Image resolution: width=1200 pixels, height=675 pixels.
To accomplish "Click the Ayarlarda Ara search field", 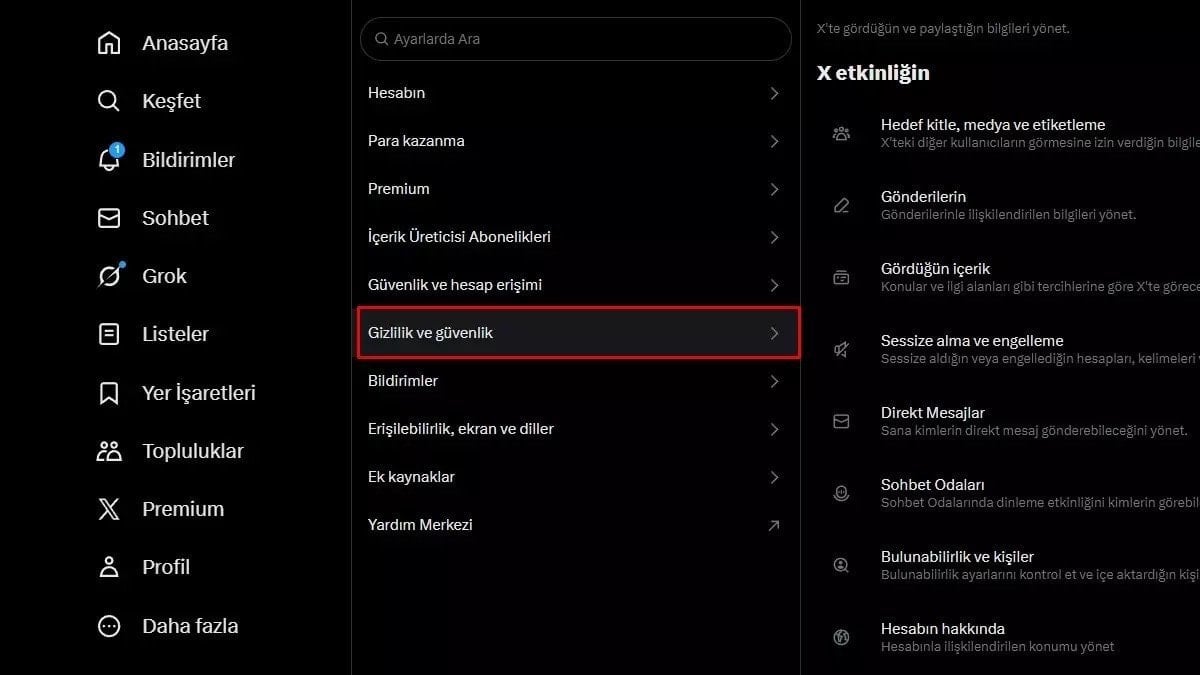I will tap(576, 39).
